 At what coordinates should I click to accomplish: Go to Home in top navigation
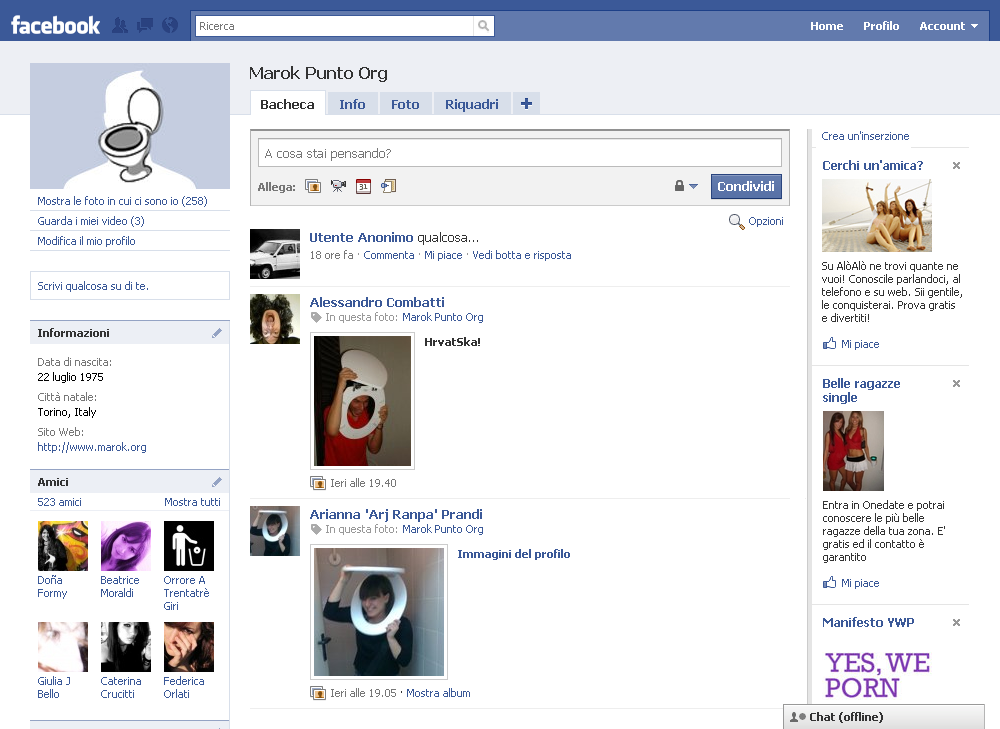pos(827,26)
